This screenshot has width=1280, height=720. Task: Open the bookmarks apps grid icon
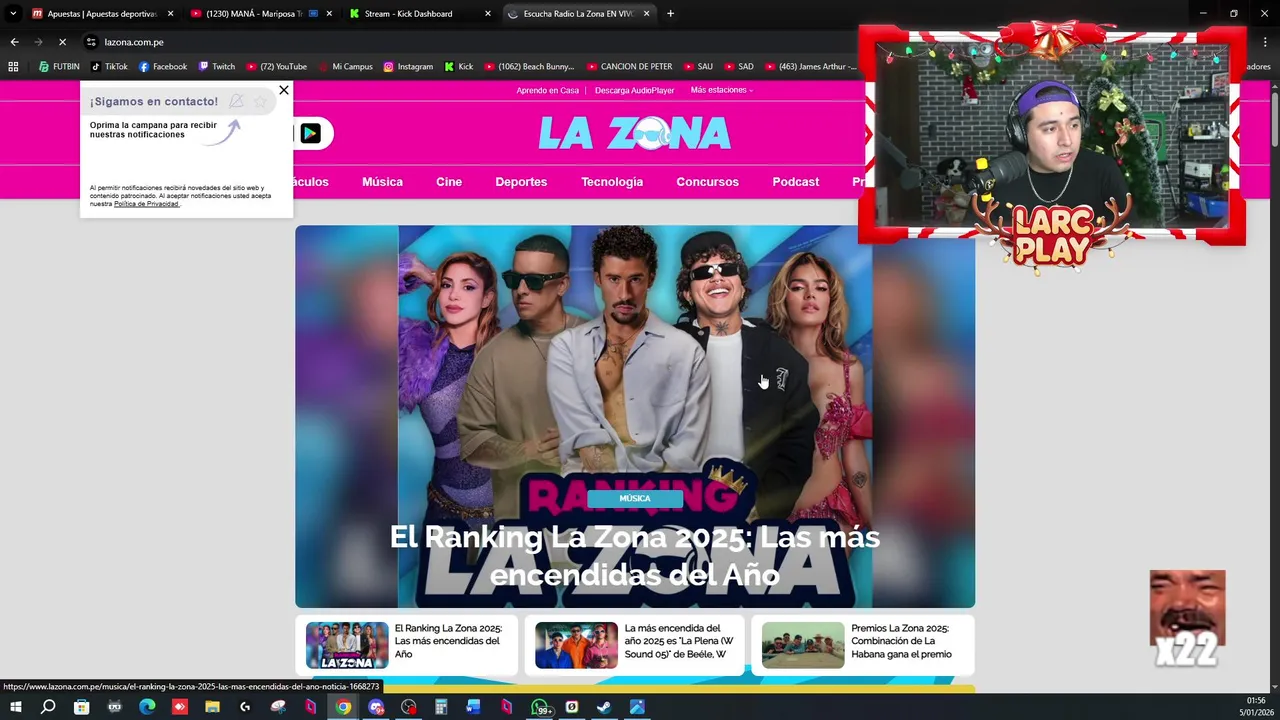(x=13, y=67)
